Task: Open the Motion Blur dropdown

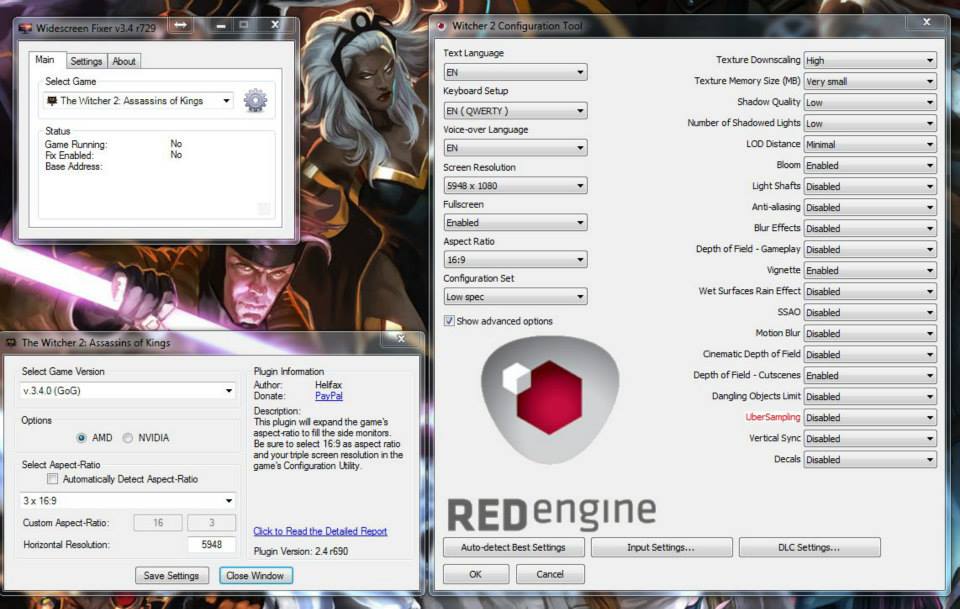Action: coord(870,334)
